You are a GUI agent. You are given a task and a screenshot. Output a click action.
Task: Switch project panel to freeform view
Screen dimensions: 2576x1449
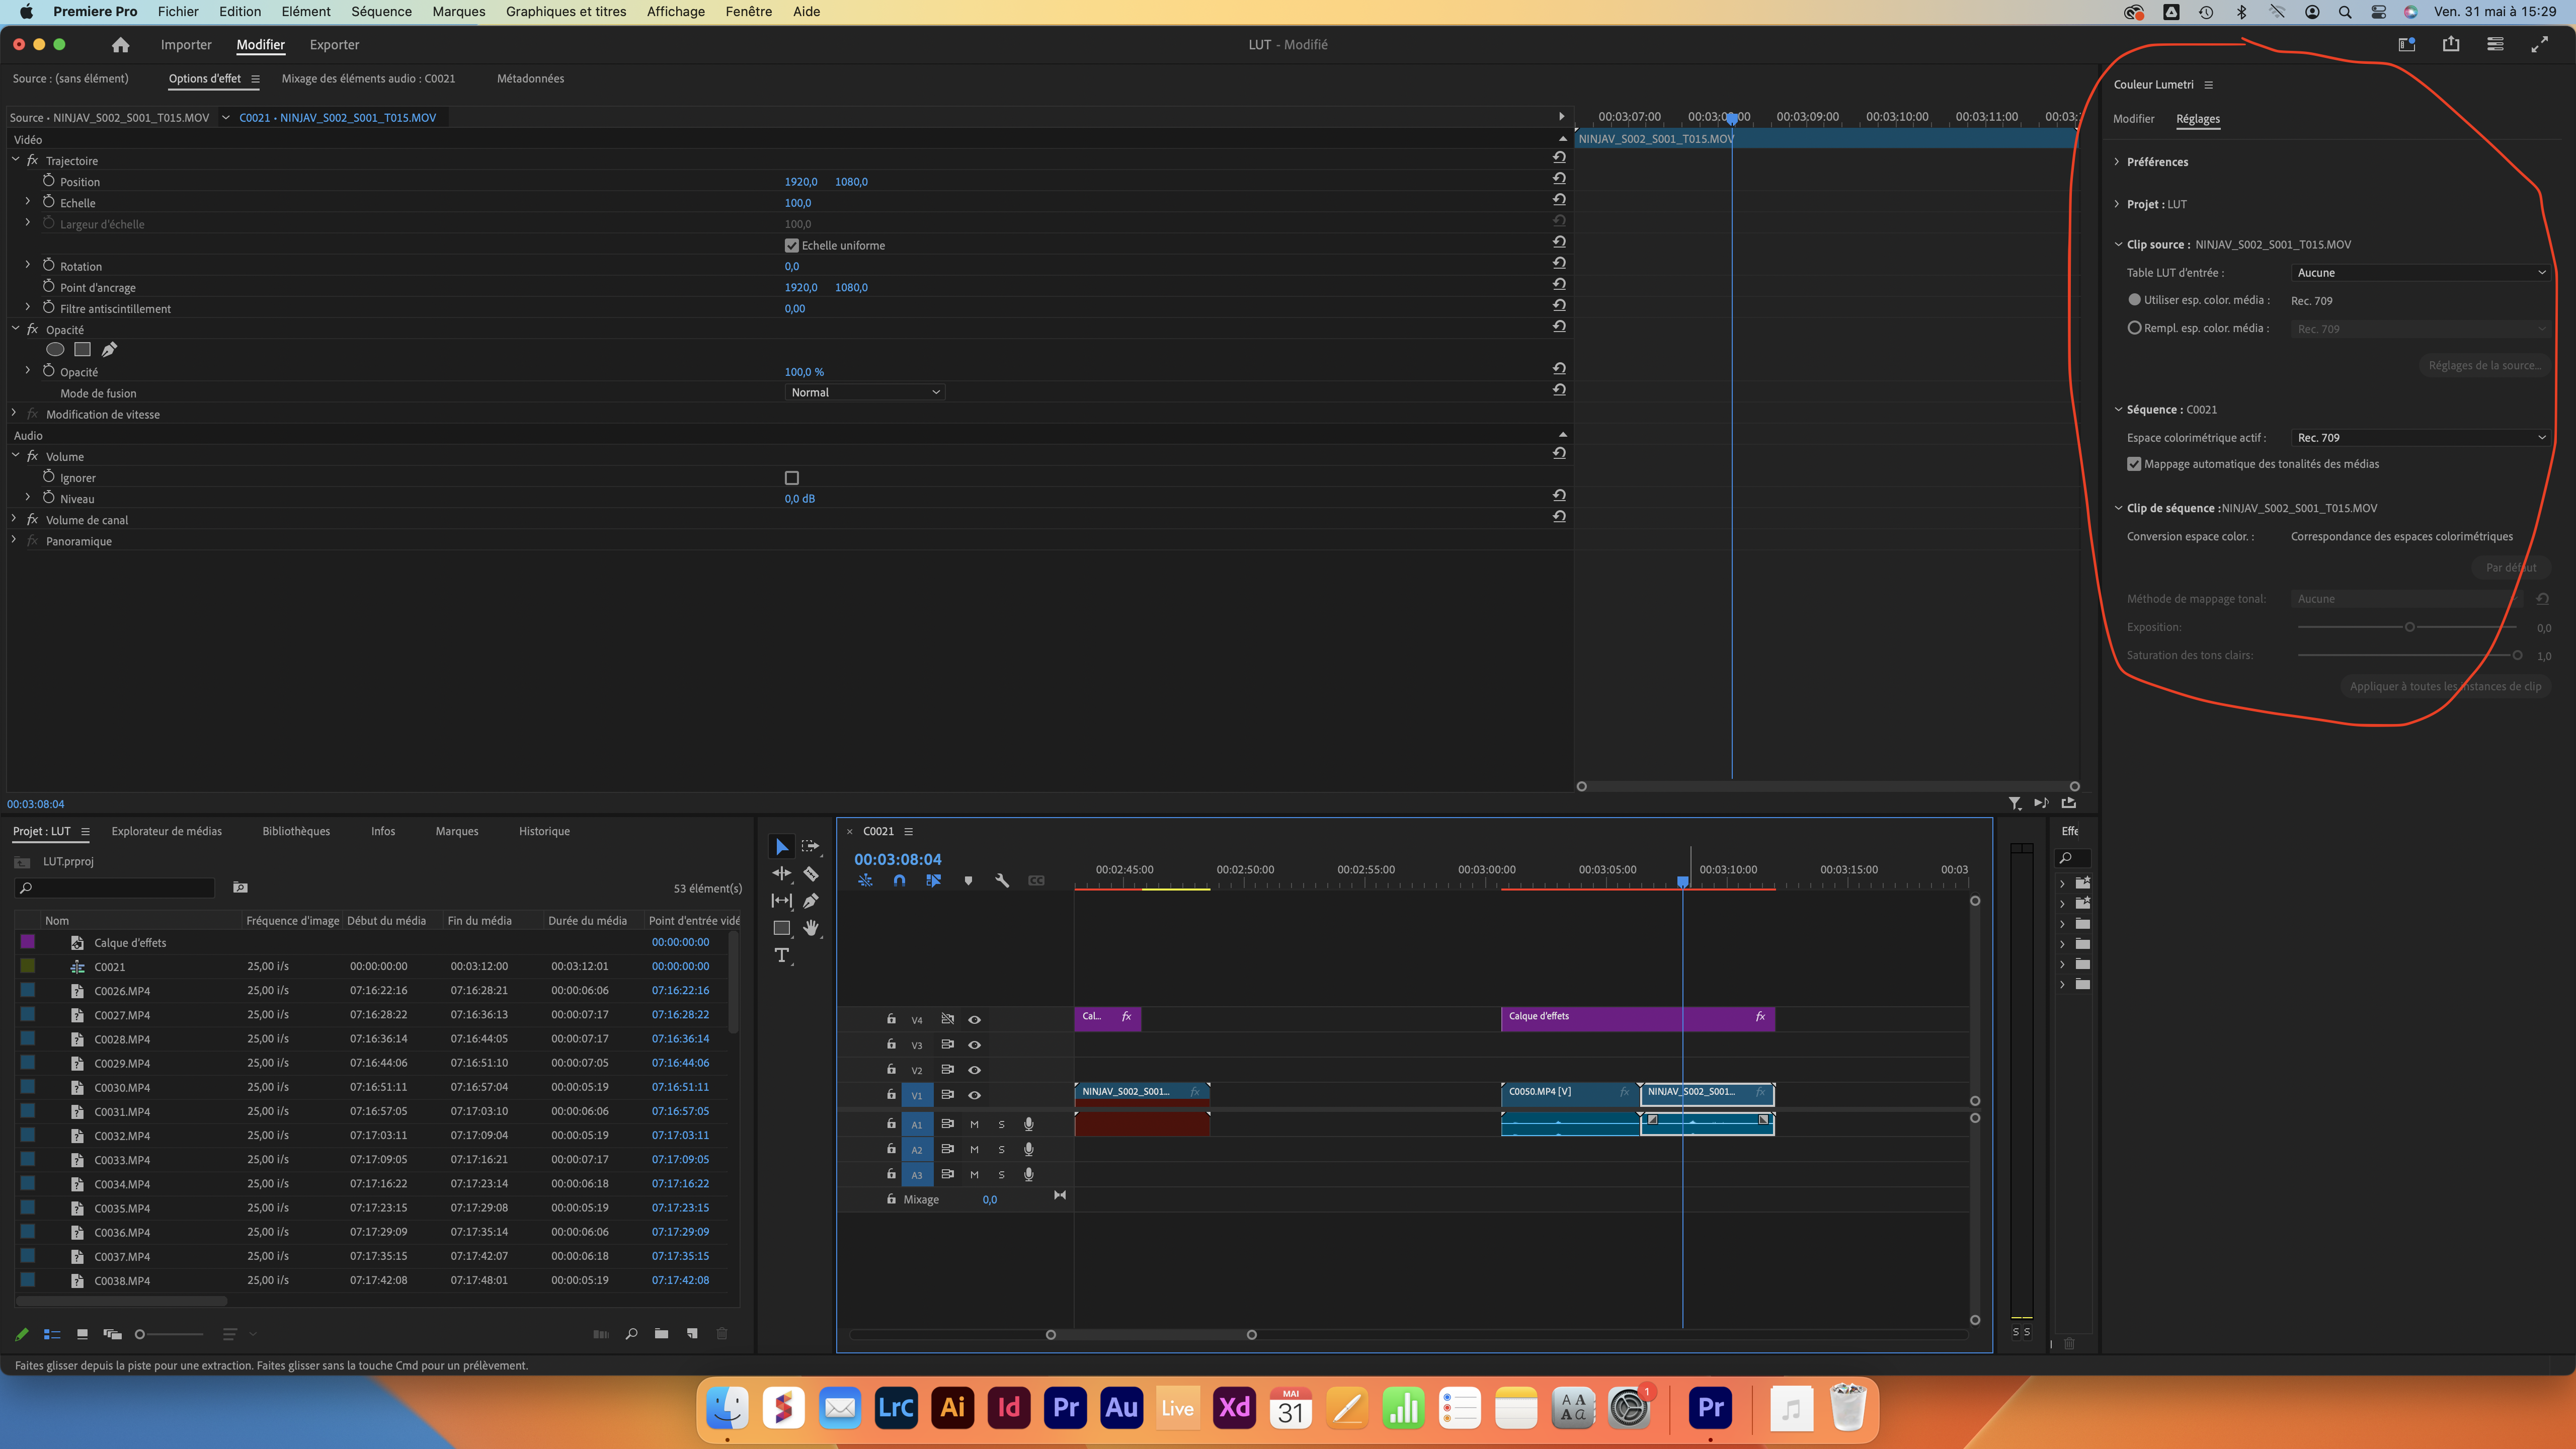tap(112, 1334)
